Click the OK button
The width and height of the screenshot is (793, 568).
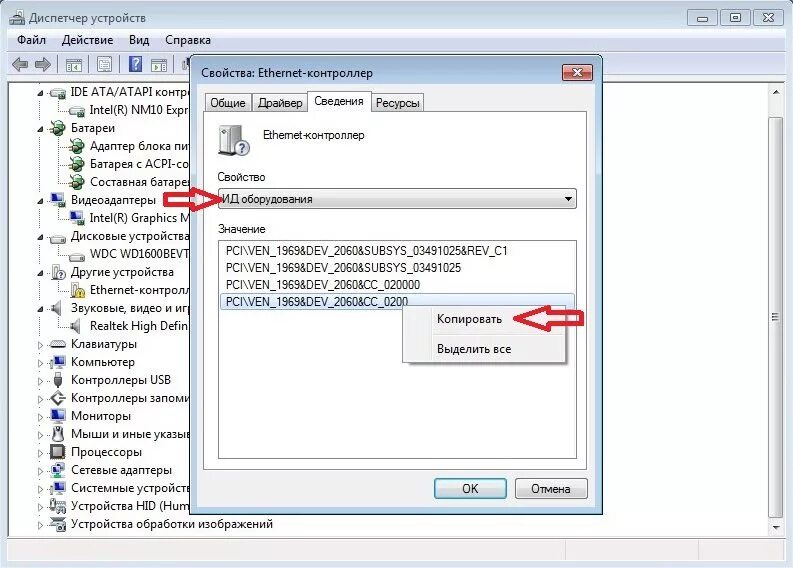coord(470,489)
